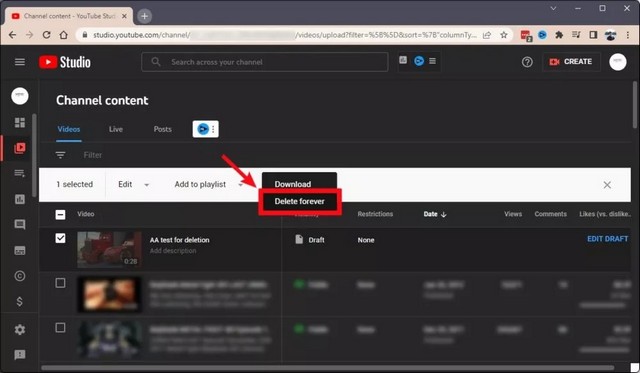Image resolution: width=640 pixels, height=373 pixels.
Task: Click the Restrictions column header
Action: 375,214
